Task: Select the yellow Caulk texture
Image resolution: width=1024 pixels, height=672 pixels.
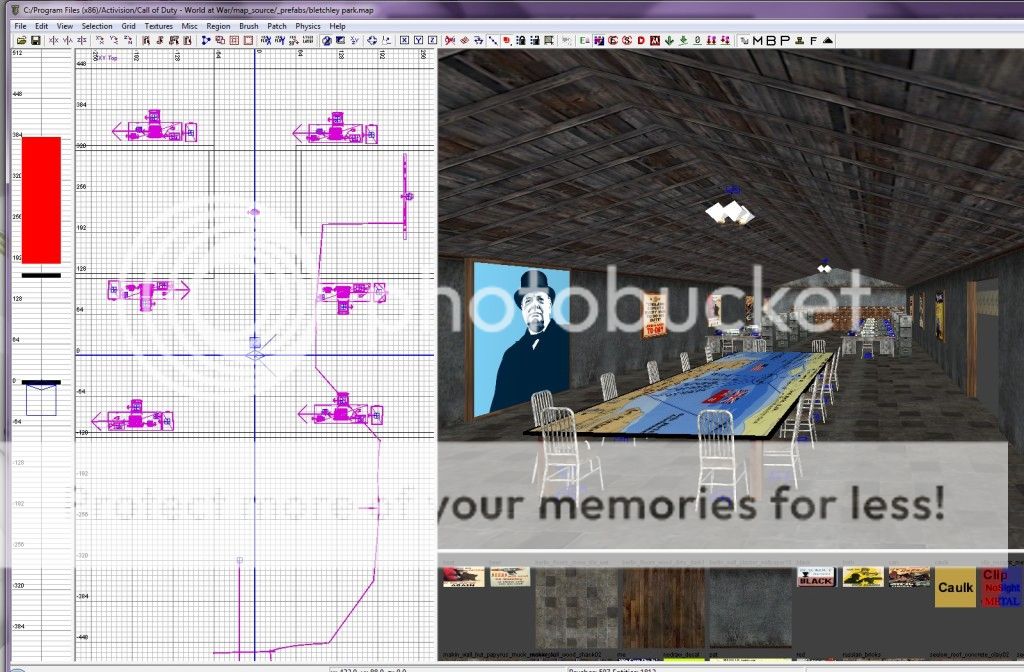Action: [x=955, y=589]
